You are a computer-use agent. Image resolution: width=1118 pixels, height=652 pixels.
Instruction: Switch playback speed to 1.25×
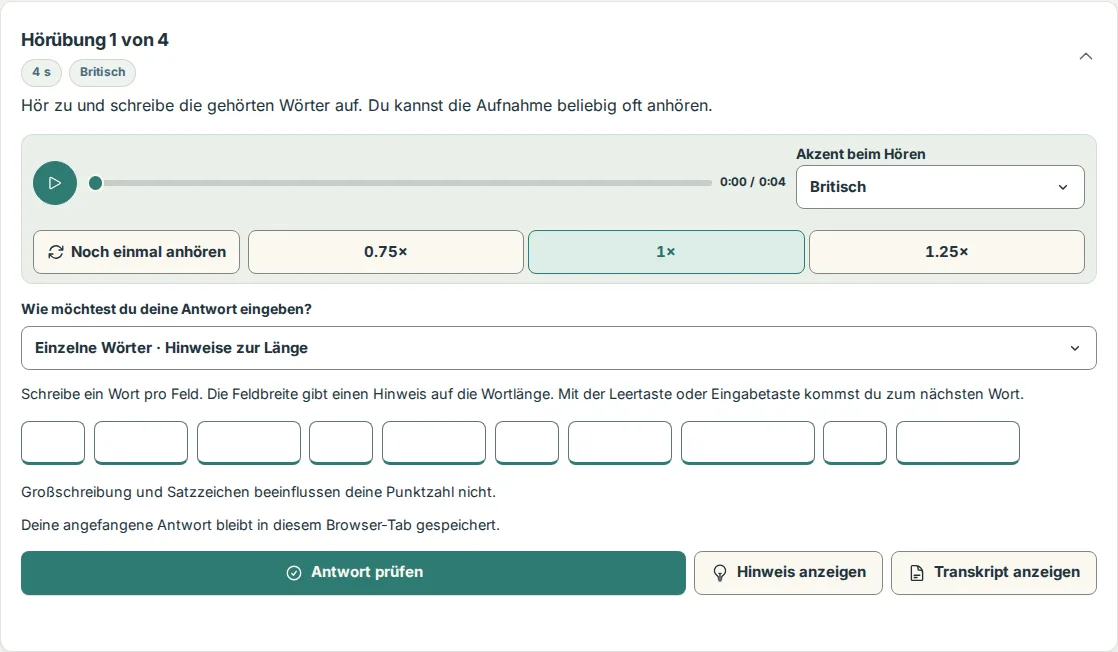tap(947, 252)
